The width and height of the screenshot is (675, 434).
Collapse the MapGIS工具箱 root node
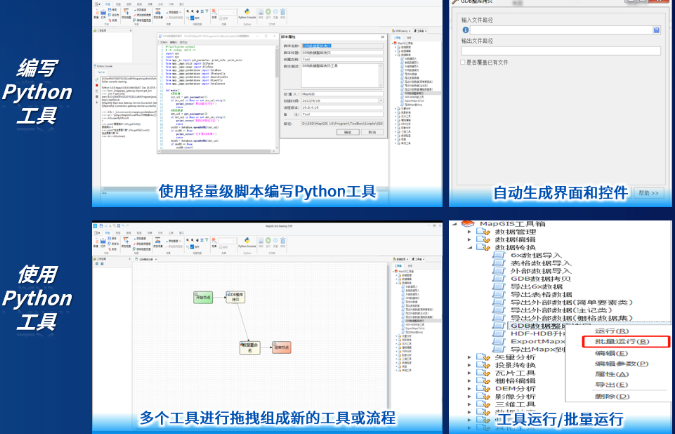[455, 224]
